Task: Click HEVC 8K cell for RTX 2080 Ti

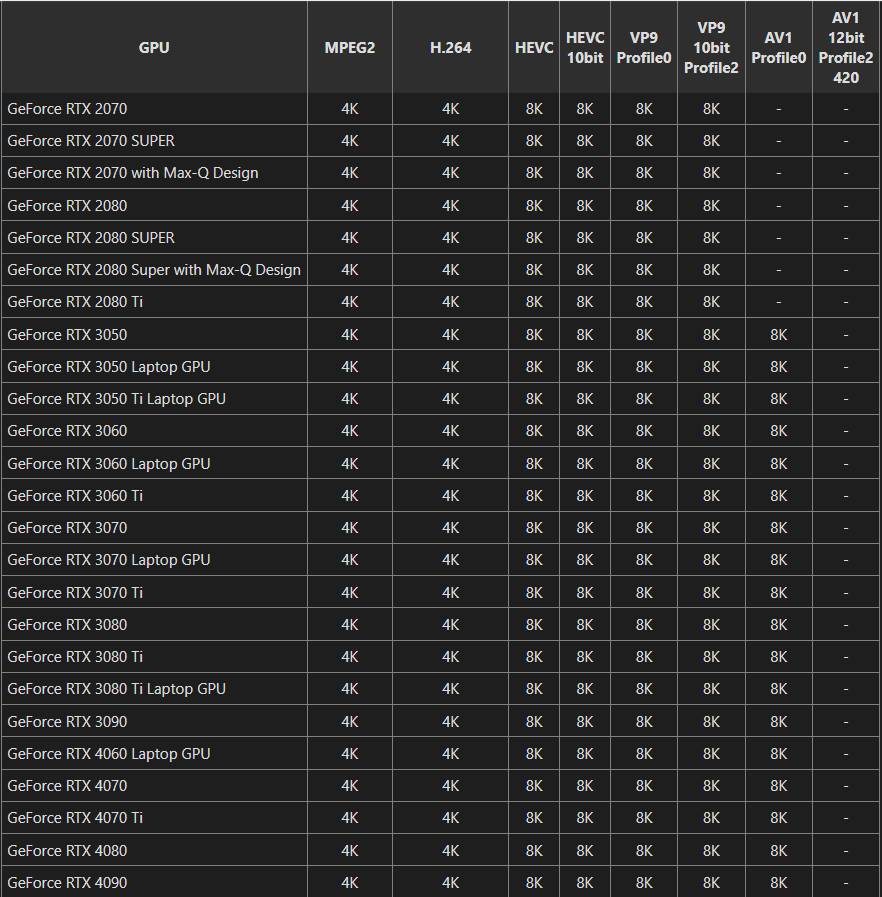Action: (x=534, y=301)
